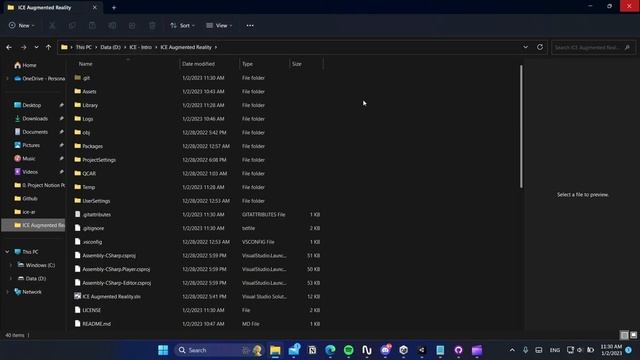Screen dimensions: 640x360
Task: Open the recent locations chevron dropdown
Action: click(x=36, y=47)
